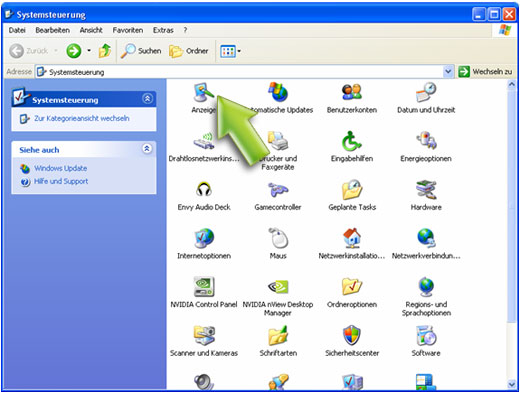Open NVIDIA nView Desktop Manager icon
The image size is (520, 393).
point(278,287)
